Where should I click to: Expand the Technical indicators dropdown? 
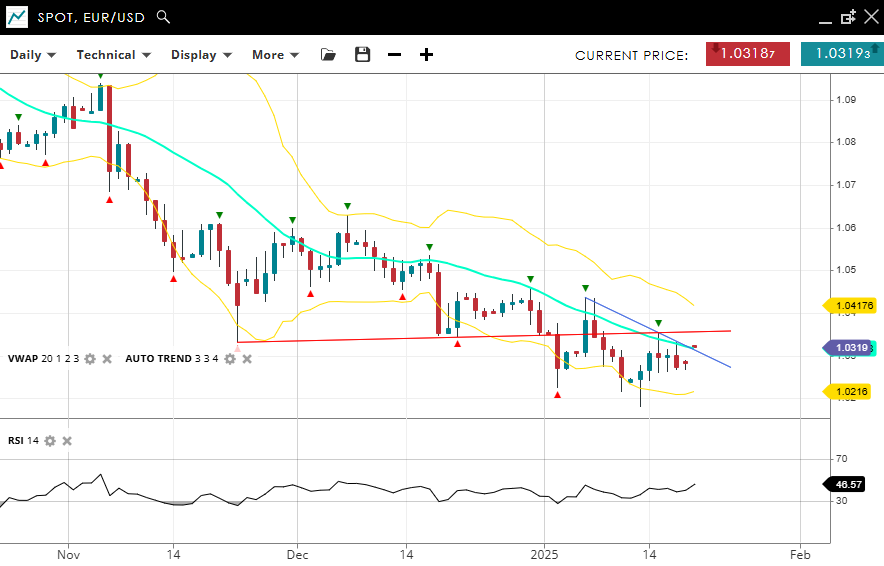pyautogui.click(x=113, y=55)
